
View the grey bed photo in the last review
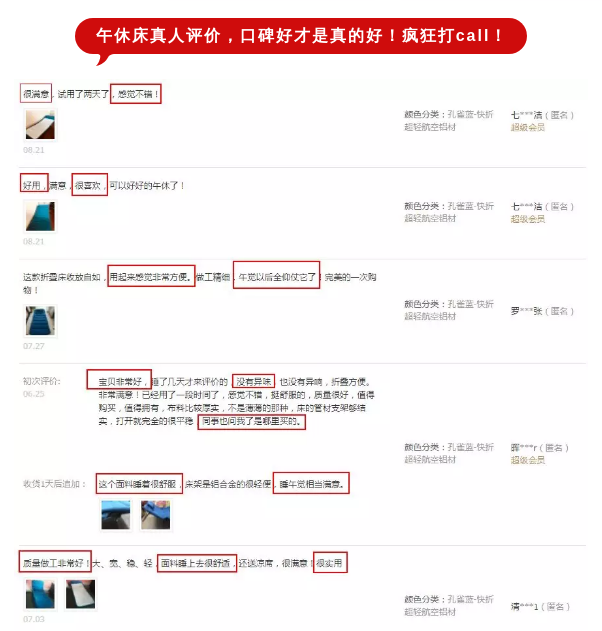80,594
